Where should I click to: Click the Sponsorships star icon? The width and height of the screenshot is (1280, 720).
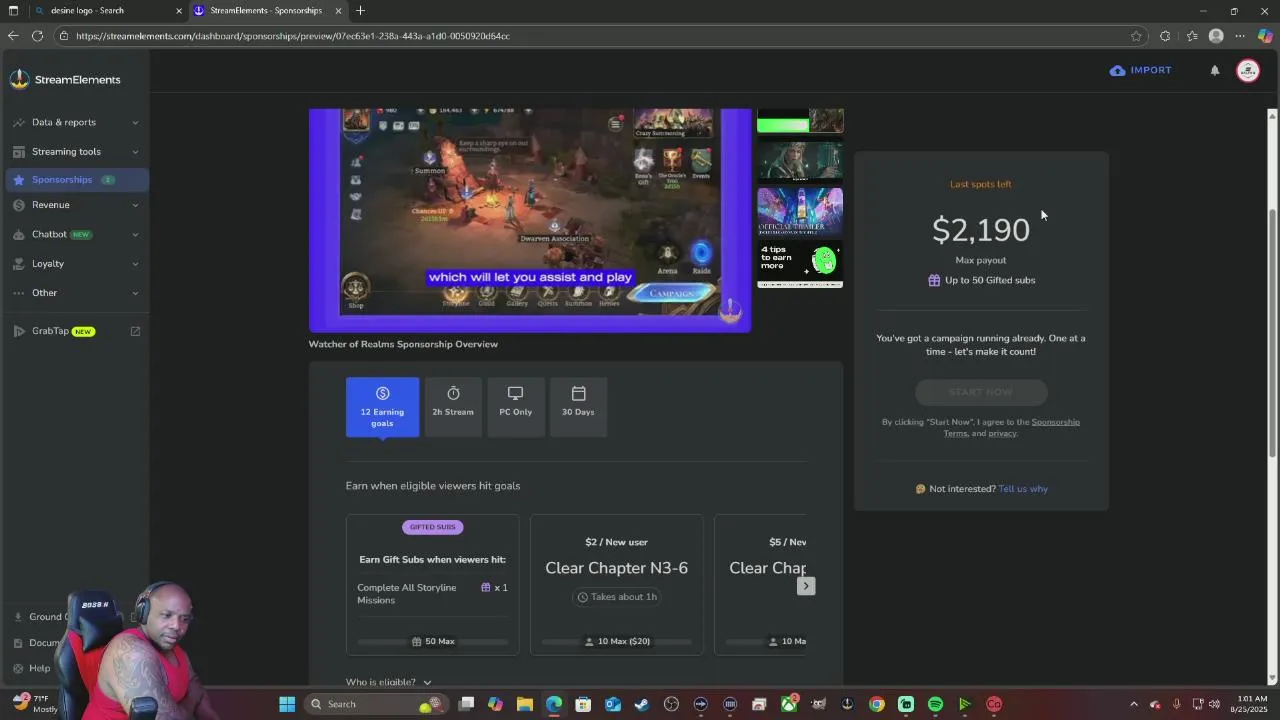(19, 180)
